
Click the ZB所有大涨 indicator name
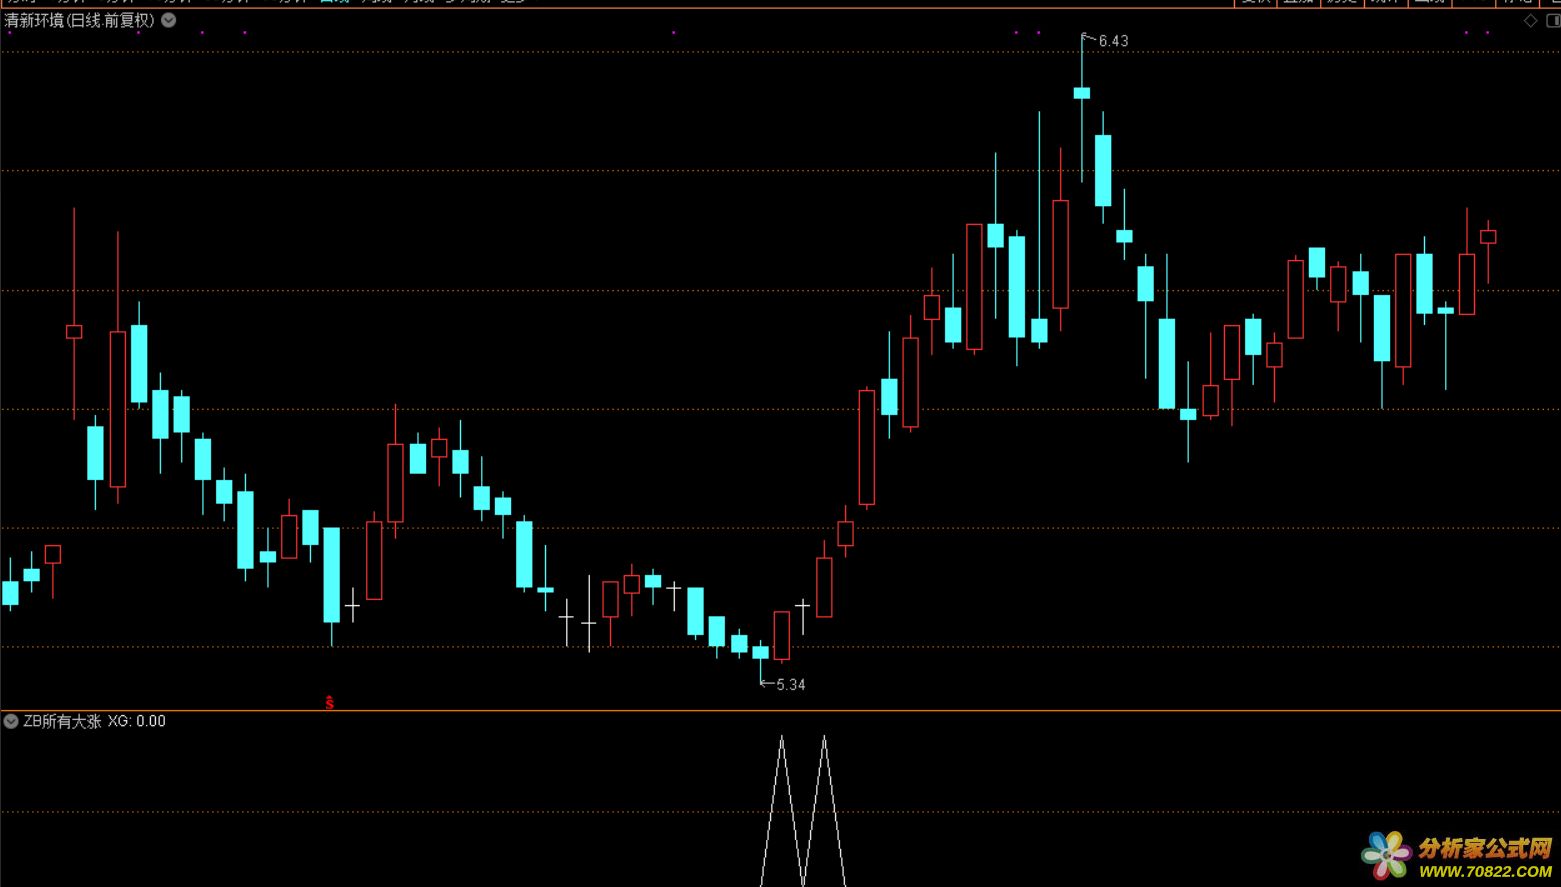click(62, 721)
